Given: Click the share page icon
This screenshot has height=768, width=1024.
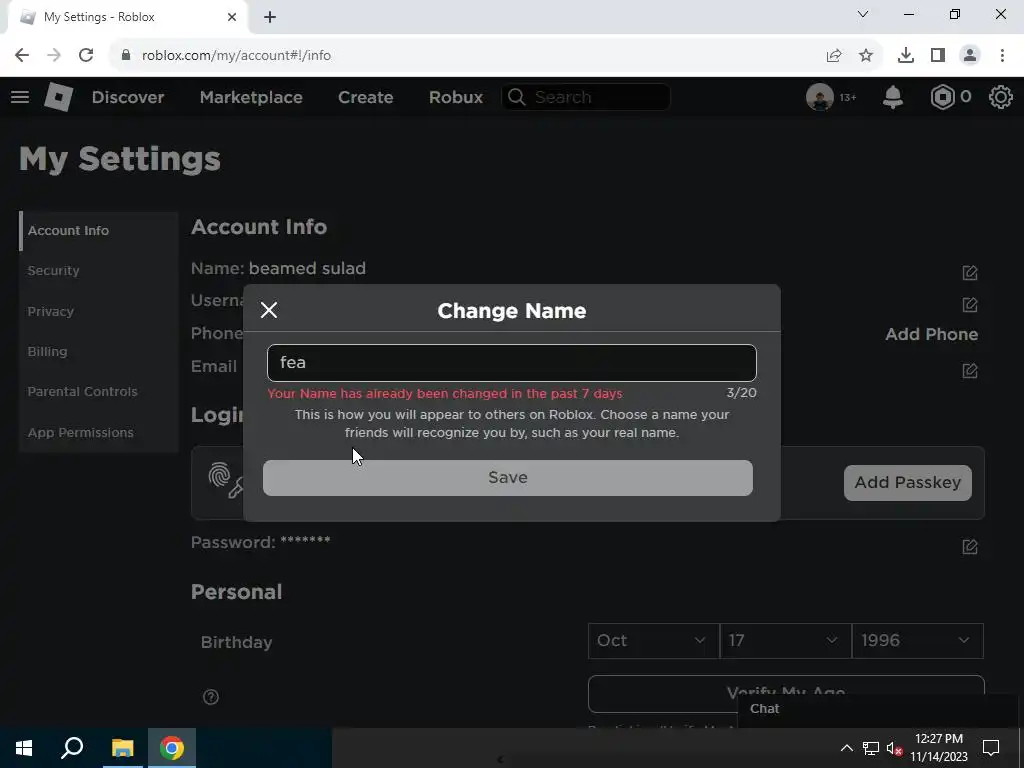Looking at the screenshot, I should point(834,56).
